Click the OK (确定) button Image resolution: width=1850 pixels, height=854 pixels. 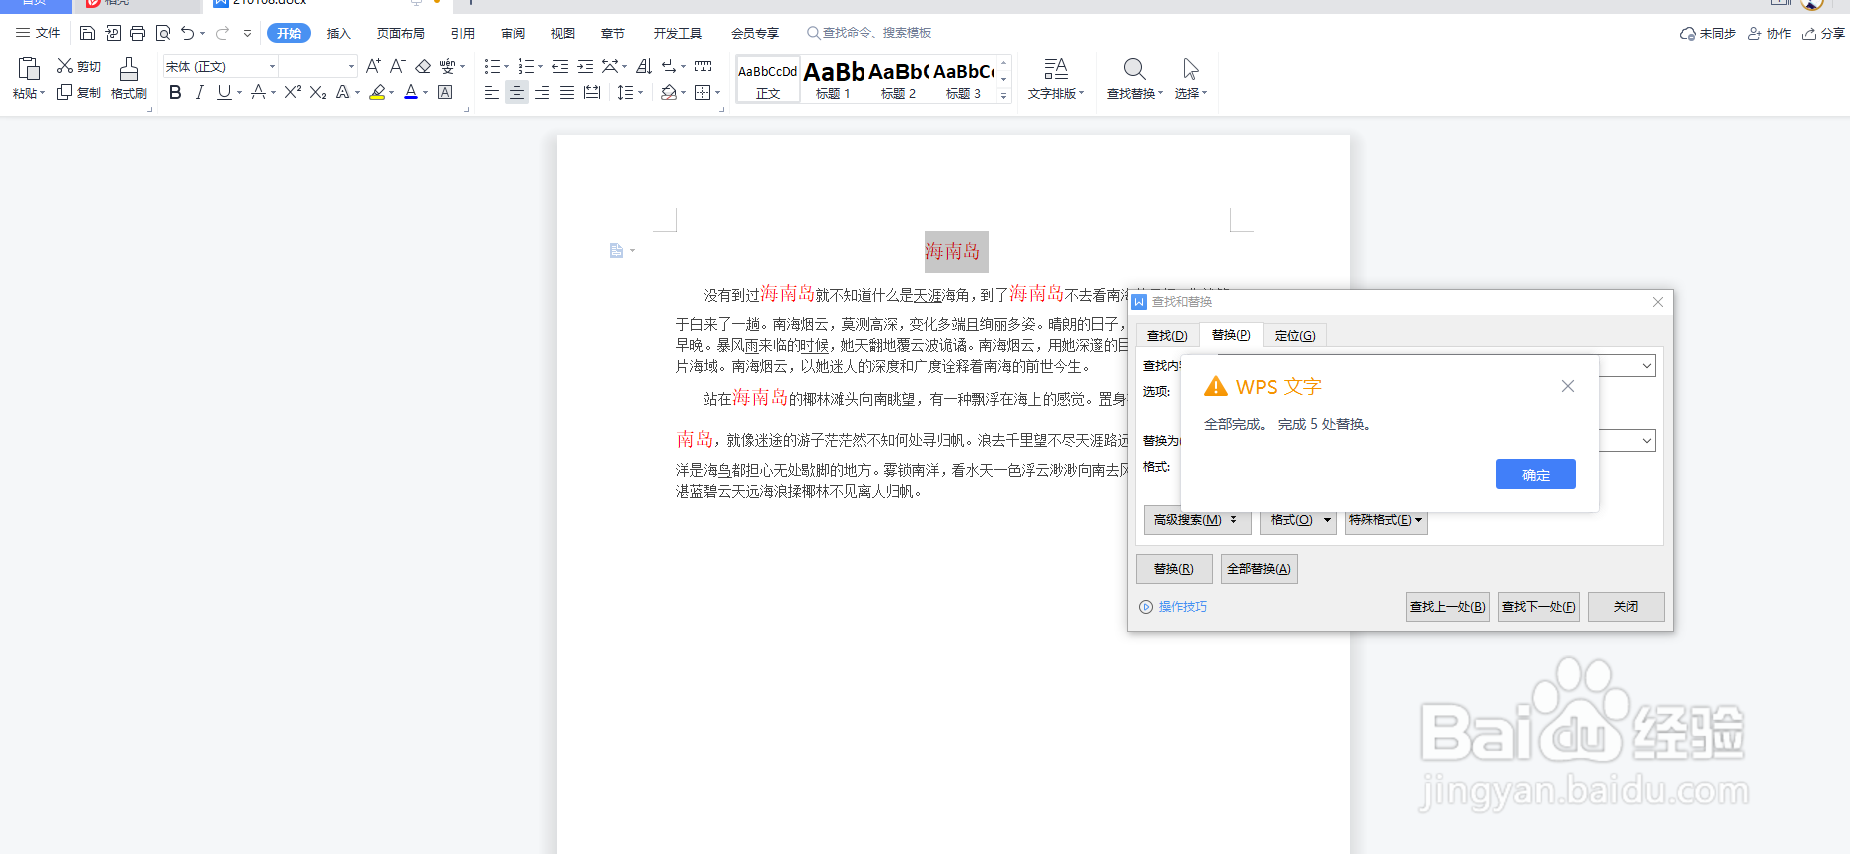click(x=1536, y=474)
